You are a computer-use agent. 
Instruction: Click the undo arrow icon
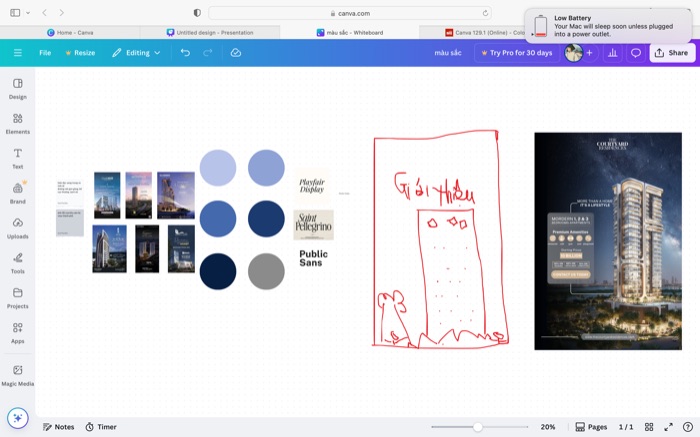[185, 53]
